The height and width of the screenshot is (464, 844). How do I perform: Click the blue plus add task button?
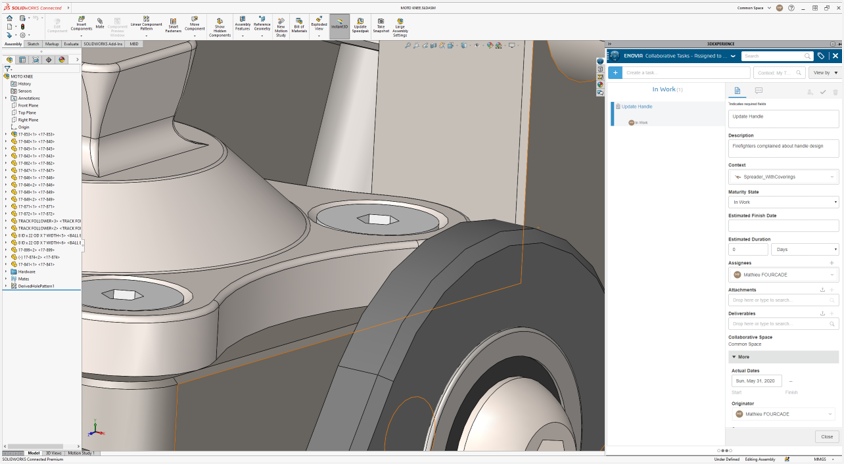click(615, 73)
